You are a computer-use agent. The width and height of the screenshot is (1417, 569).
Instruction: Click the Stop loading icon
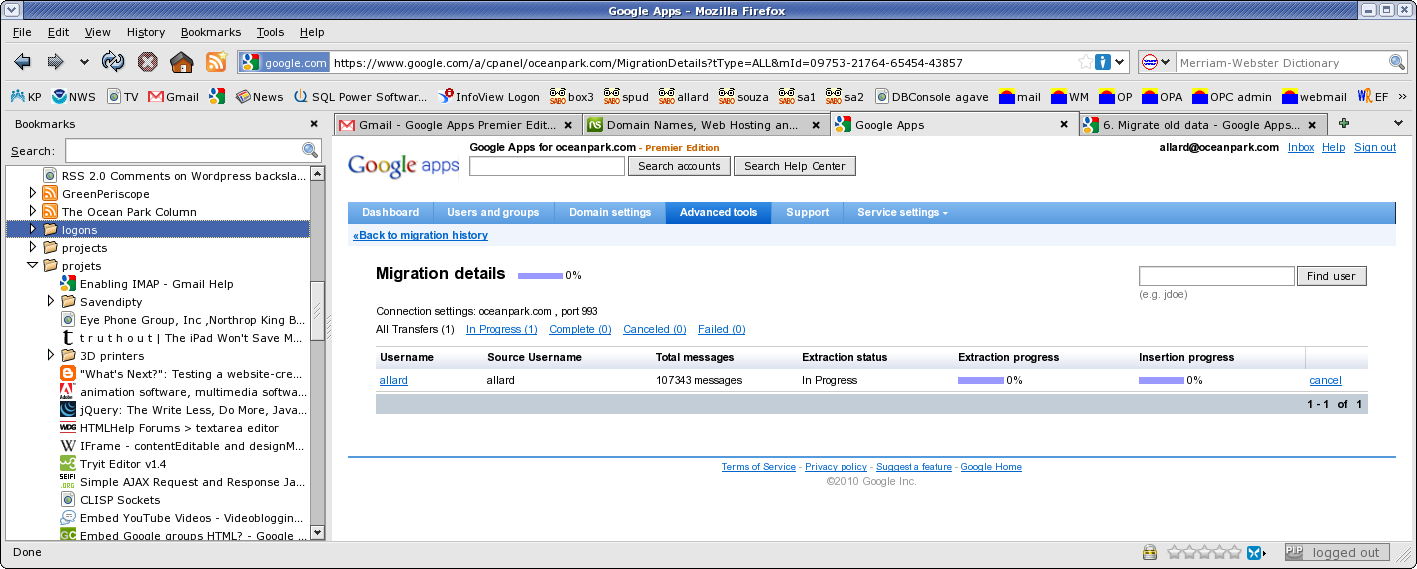pos(147,62)
